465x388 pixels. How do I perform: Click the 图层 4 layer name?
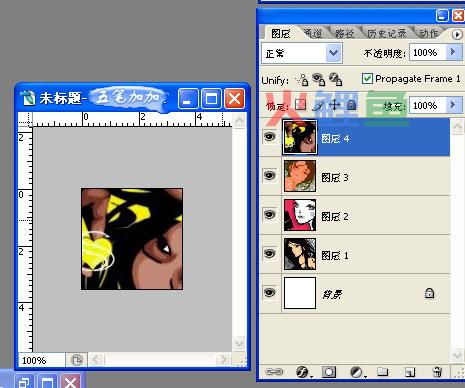pos(335,139)
